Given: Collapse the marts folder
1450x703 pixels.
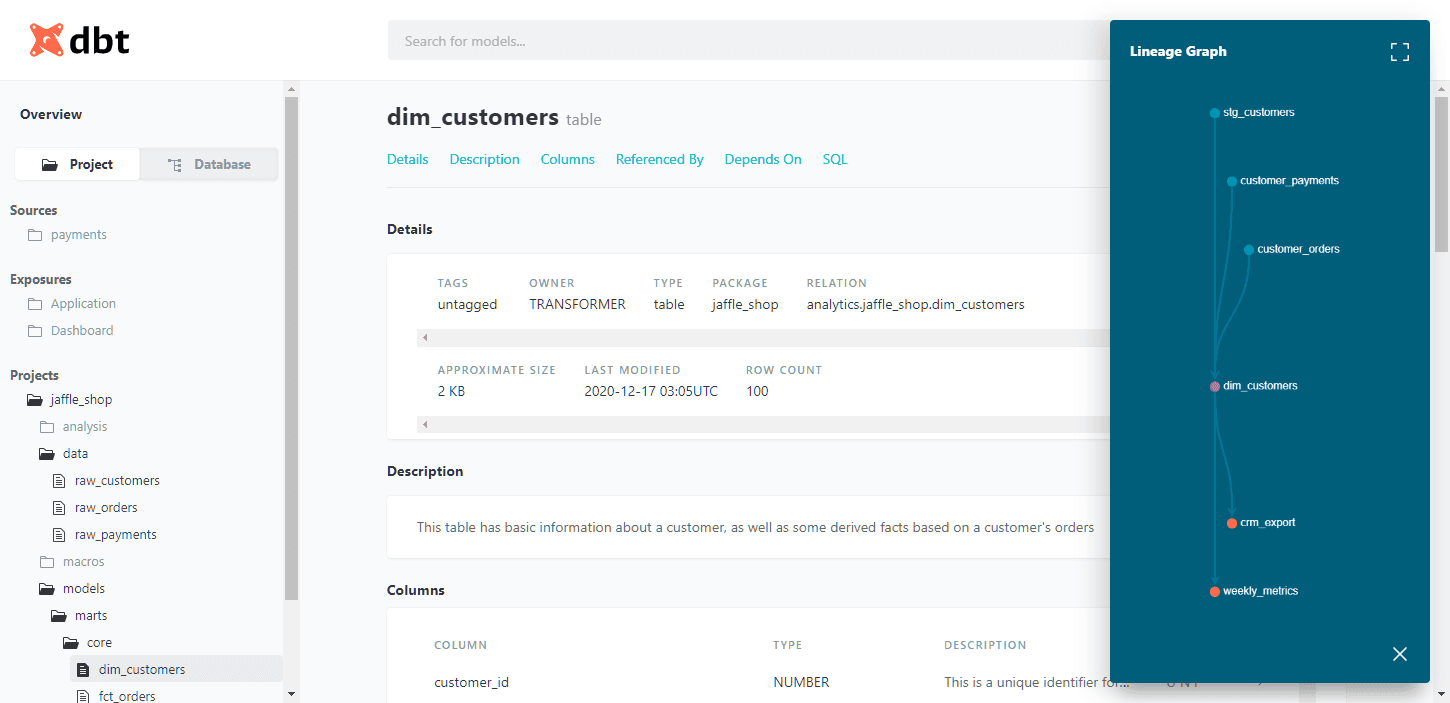Looking at the screenshot, I should coord(90,616).
